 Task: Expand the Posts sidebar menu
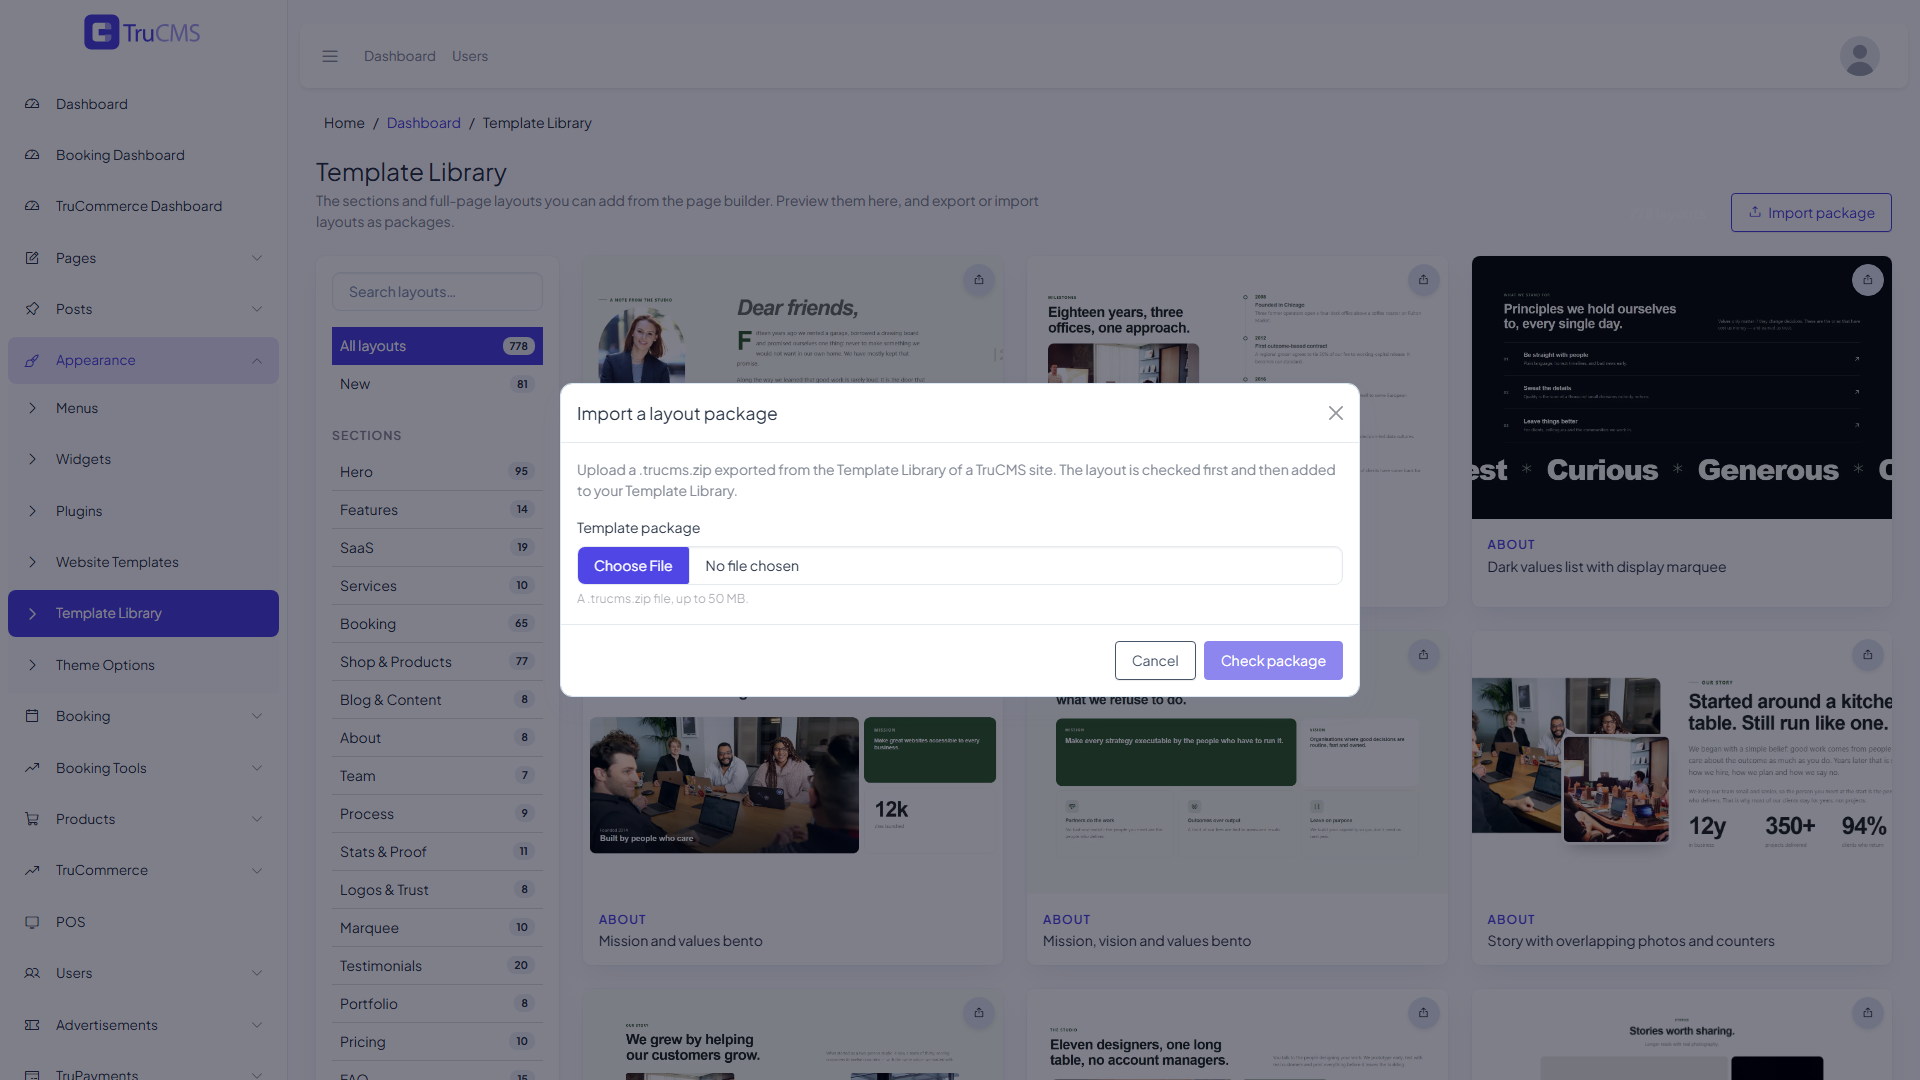pyautogui.click(x=257, y=309)
